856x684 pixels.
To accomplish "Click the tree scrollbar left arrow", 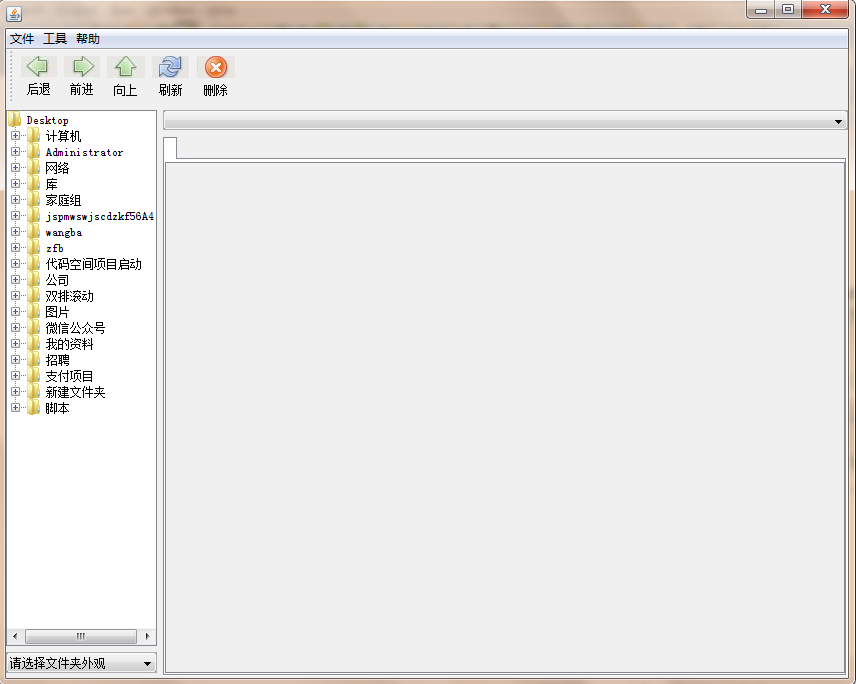I will pyautogui.click(x=15, y=637).
